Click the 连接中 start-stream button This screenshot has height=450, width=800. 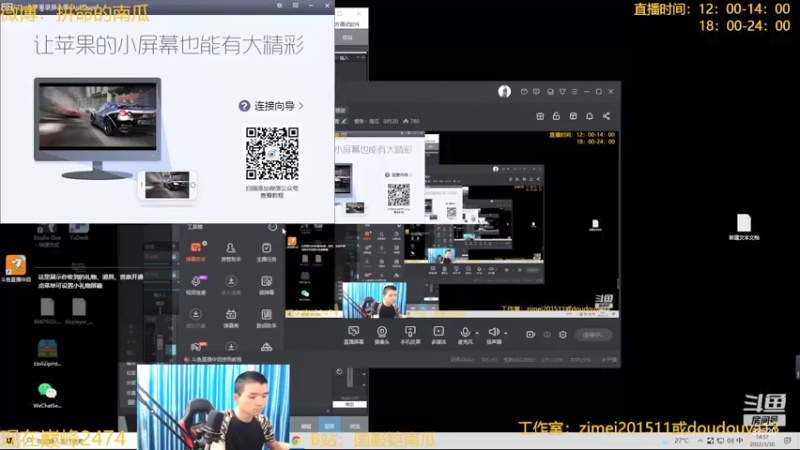point(593,335)
